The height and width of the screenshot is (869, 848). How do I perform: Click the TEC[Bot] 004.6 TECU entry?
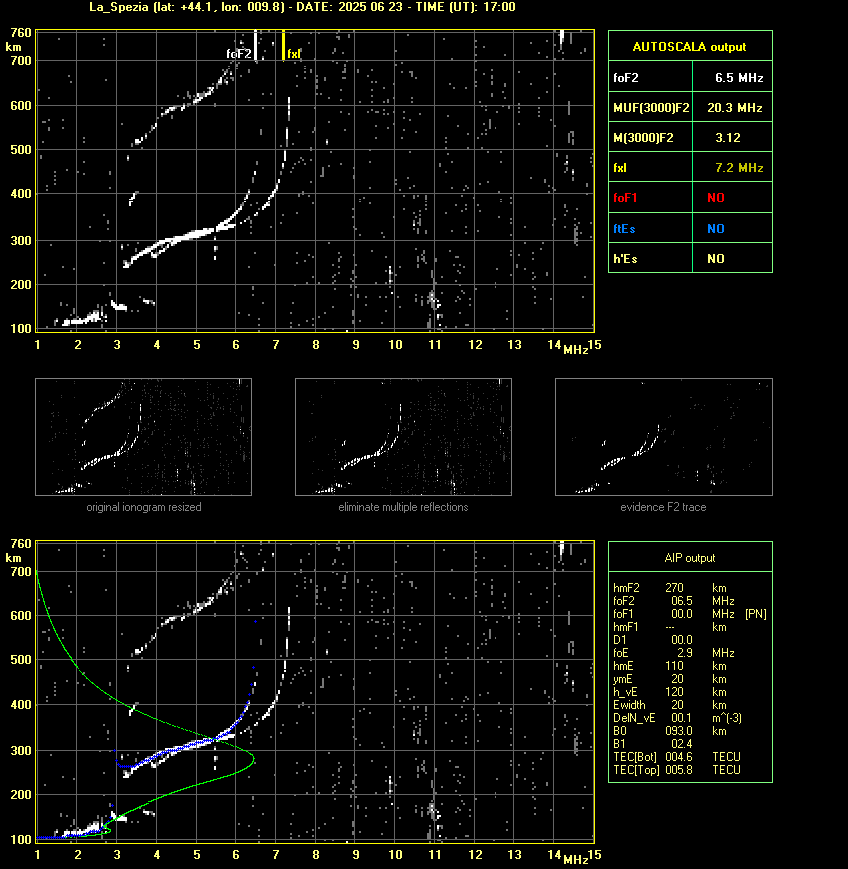677,756
